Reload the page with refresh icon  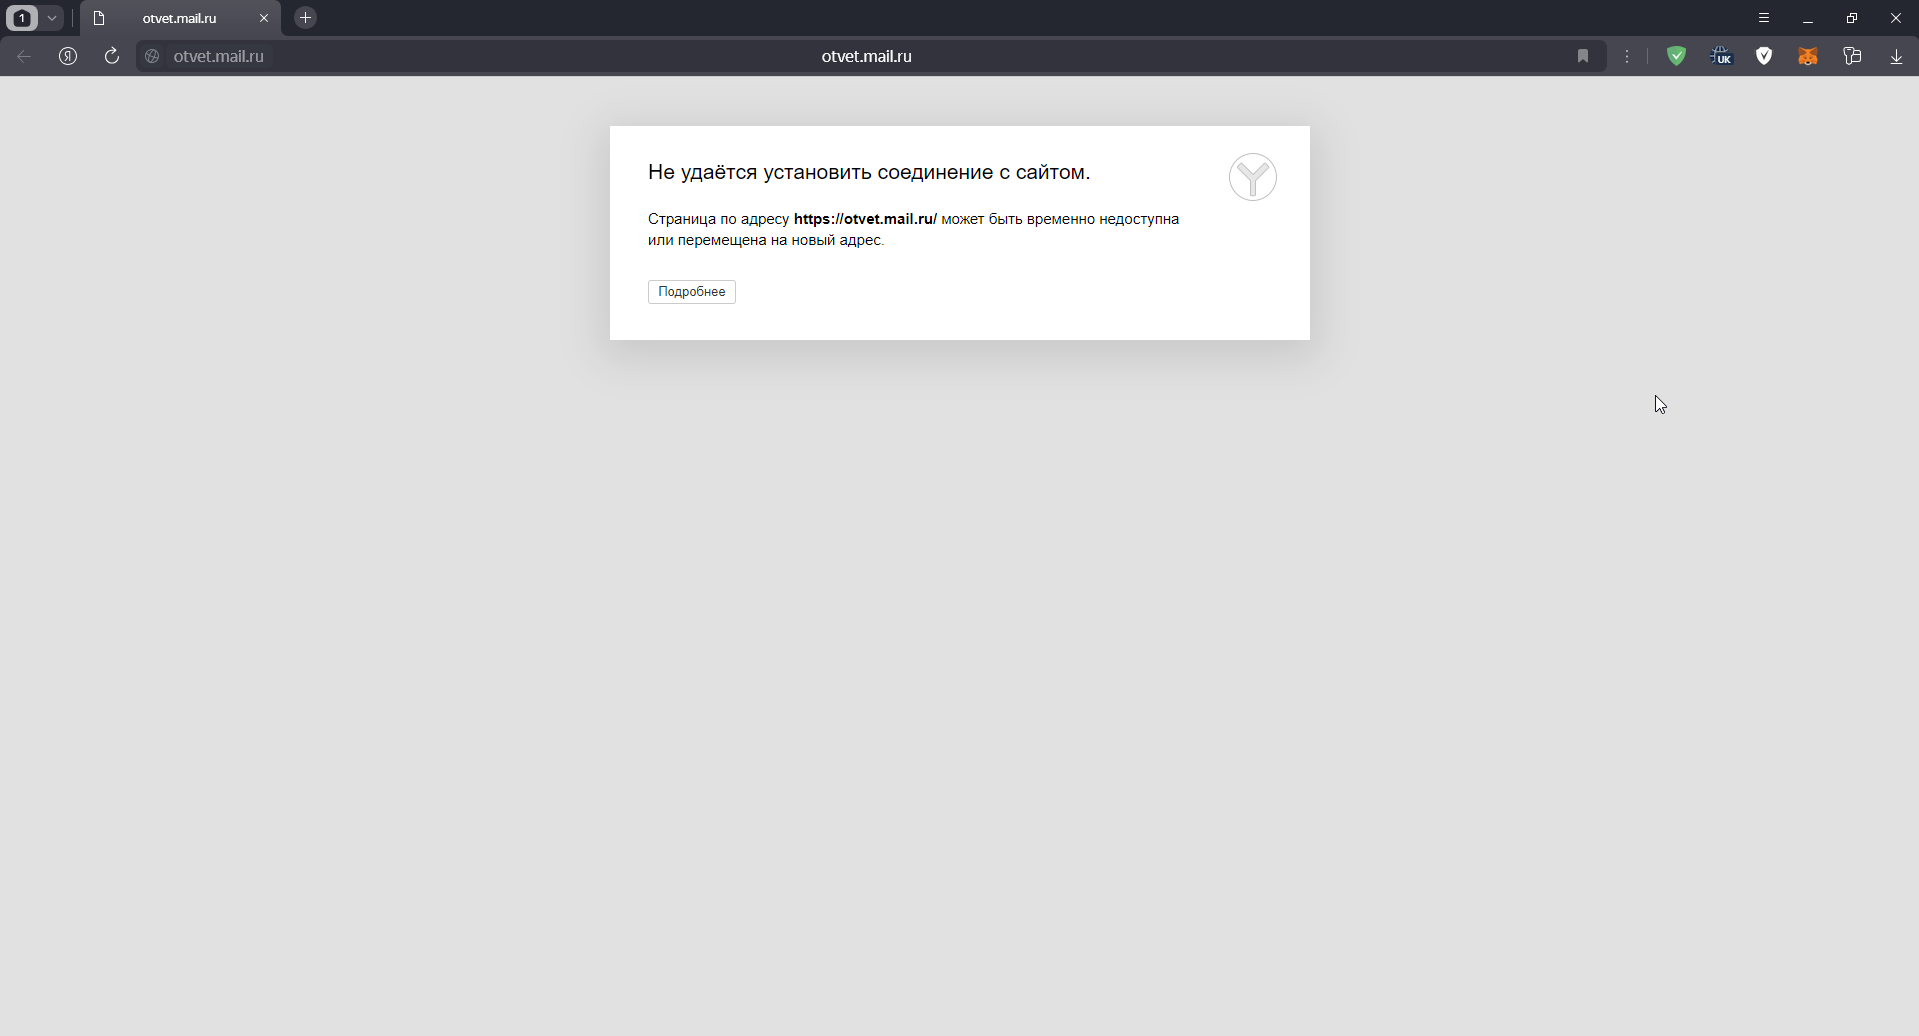pos(112,56)
